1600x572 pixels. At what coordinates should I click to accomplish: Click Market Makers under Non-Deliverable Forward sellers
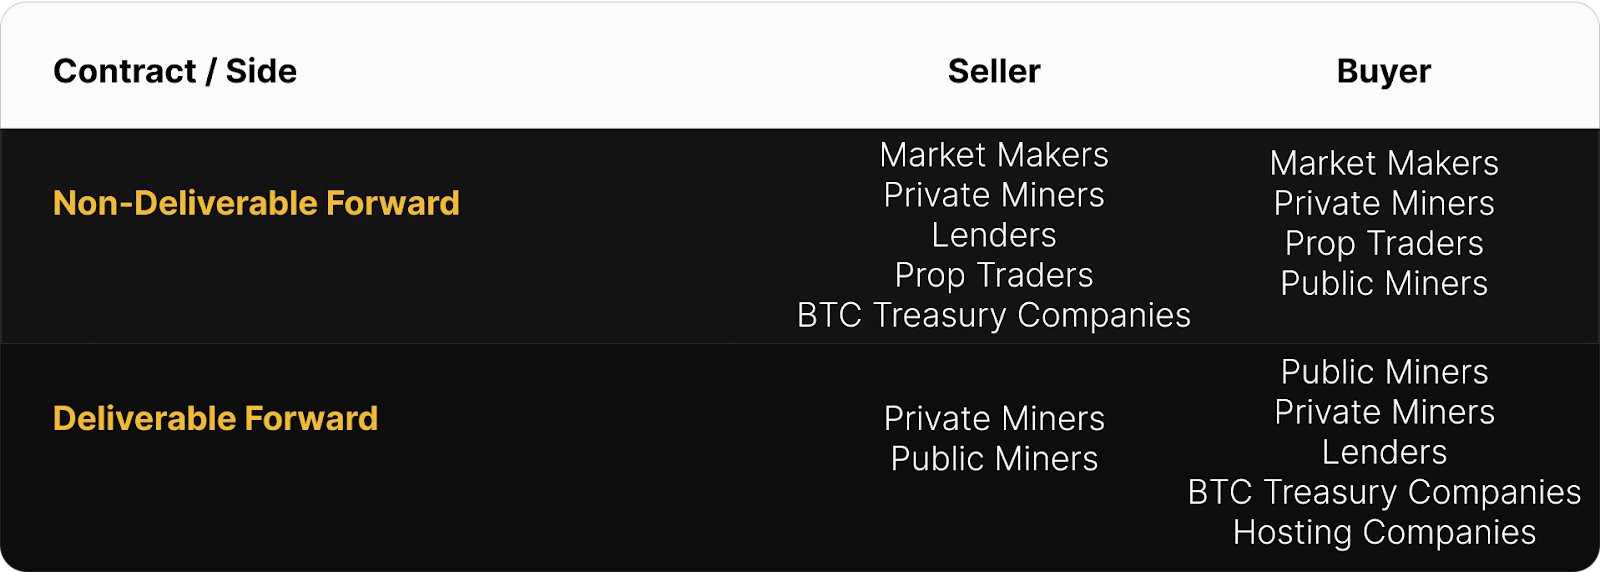coord(994,155)
